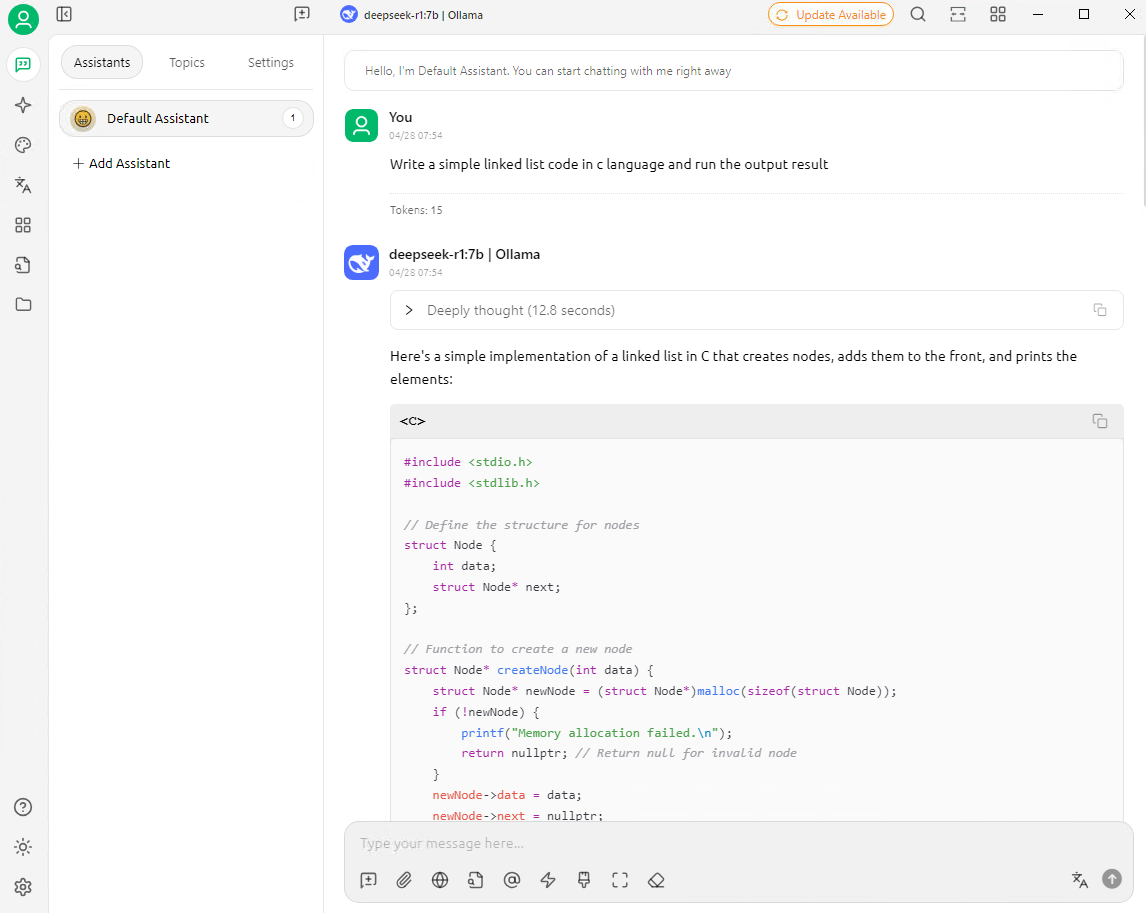Switch to the Topics tab
Image resolution: width=1146 pixels, height=913 pixels.
tap(187, 63)
